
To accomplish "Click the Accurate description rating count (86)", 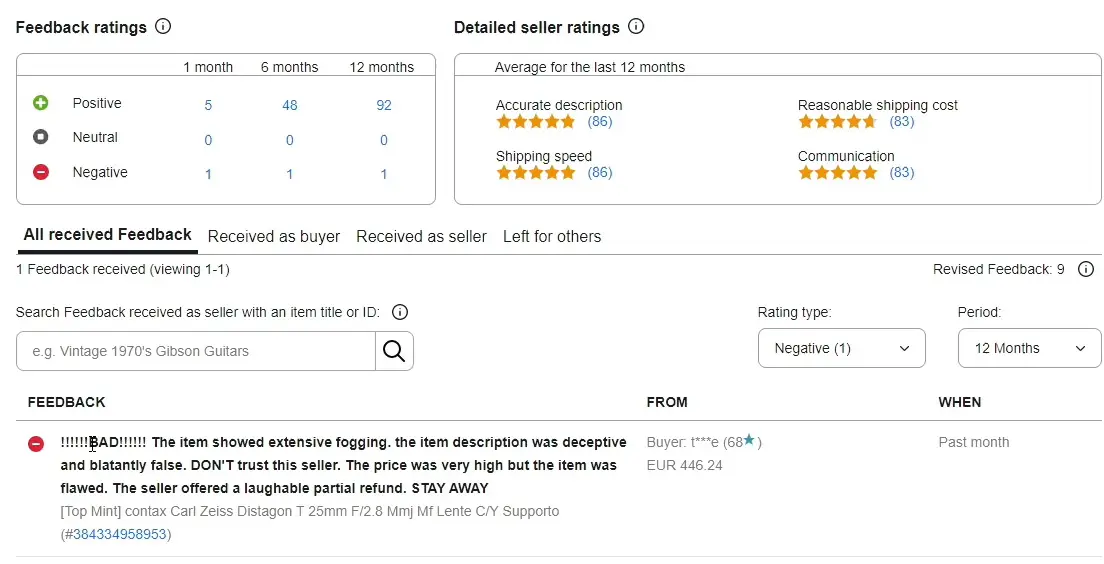I will coord(600,122).
